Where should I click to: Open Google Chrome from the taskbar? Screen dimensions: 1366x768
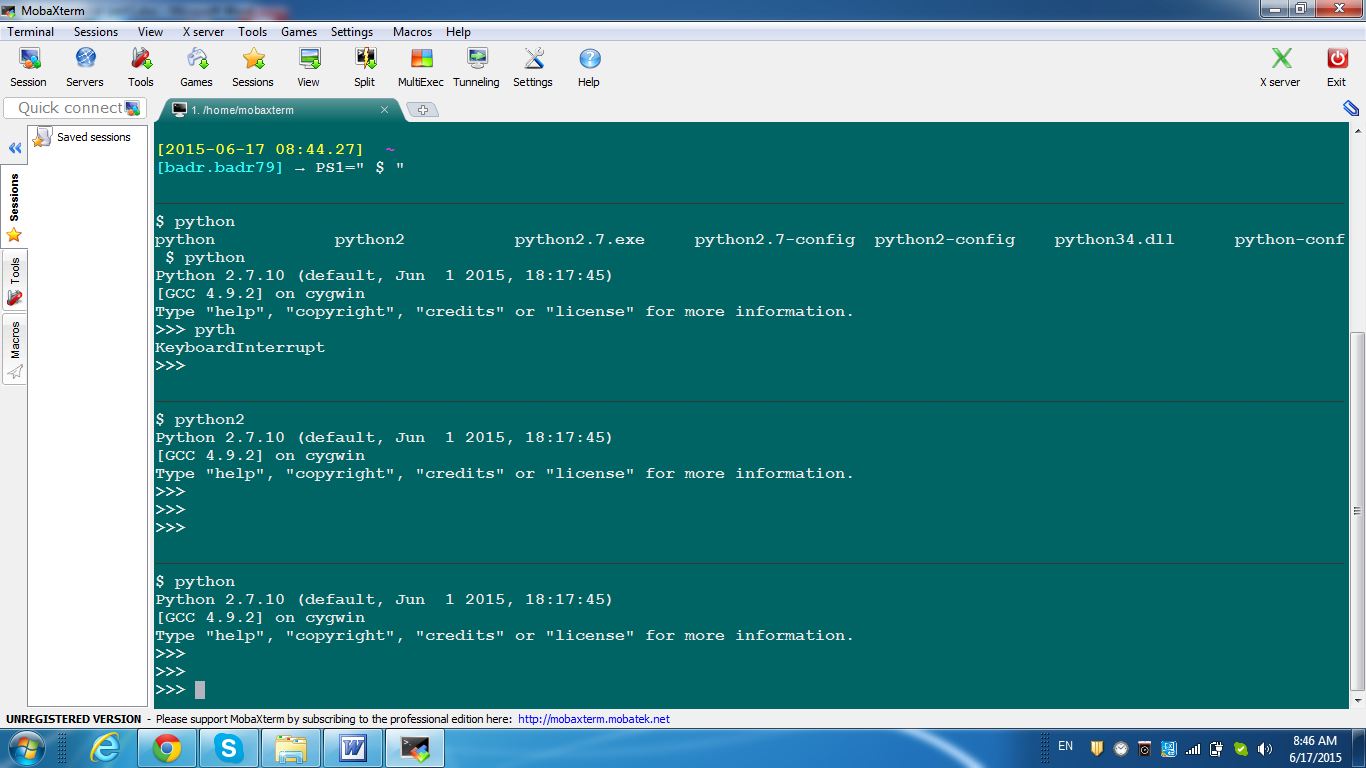pyautogui.click(x=167, y=748)
